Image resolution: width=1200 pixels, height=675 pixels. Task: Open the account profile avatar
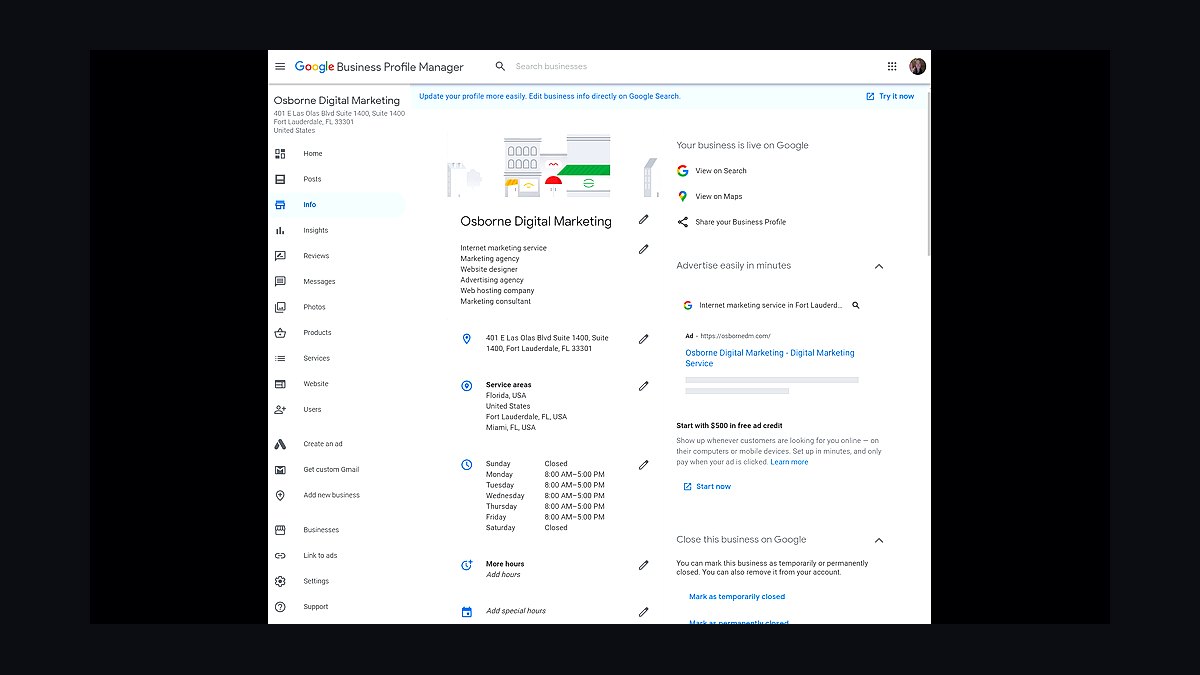[917, 67]
